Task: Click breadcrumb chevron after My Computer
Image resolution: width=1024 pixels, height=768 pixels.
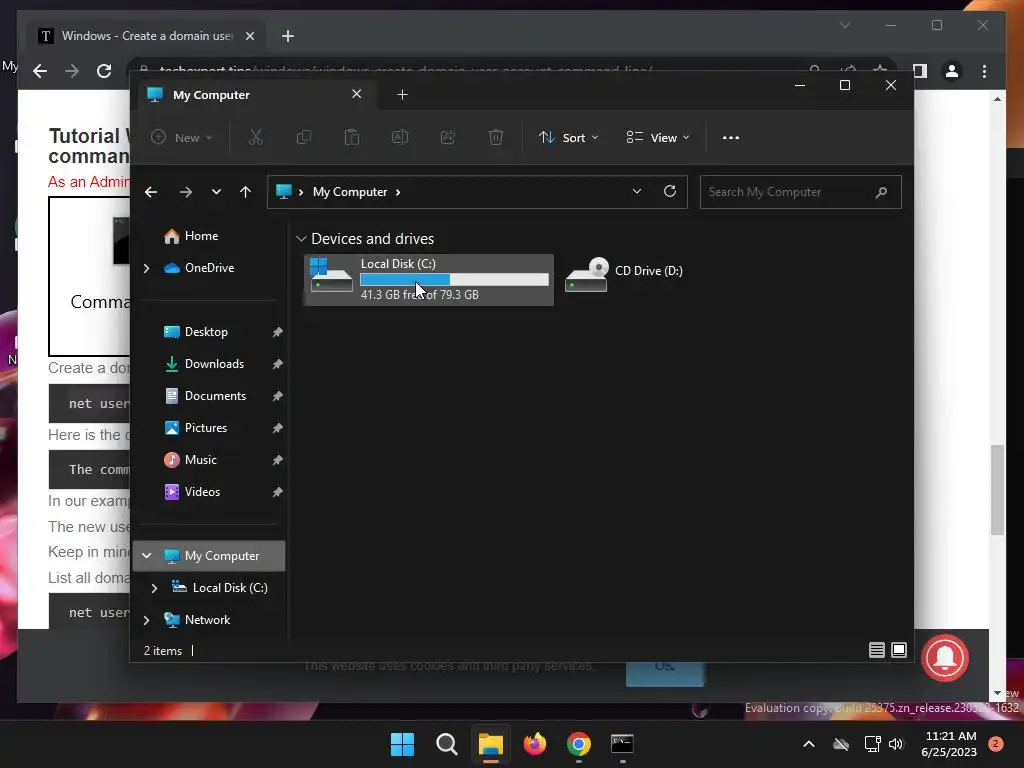Action: (x=398, y=192)
